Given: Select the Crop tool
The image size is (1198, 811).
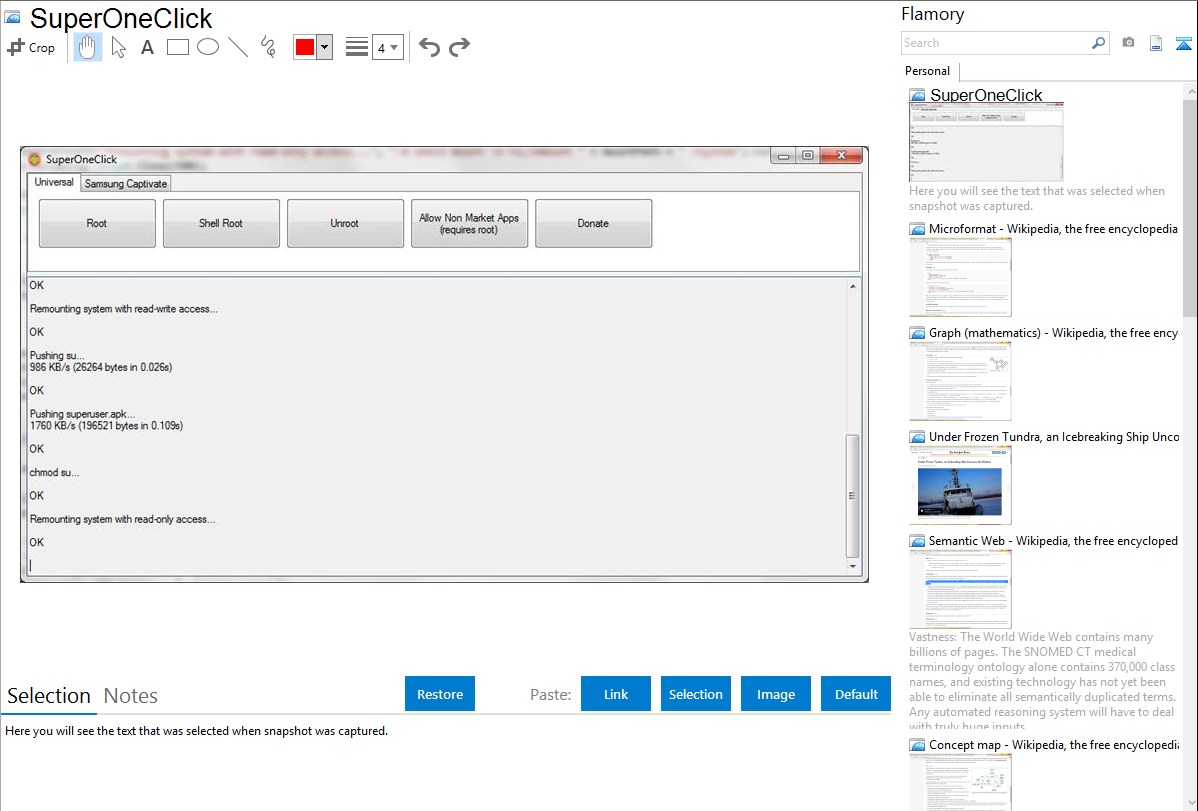Looking at the screenshot, I should coord(31,47).
